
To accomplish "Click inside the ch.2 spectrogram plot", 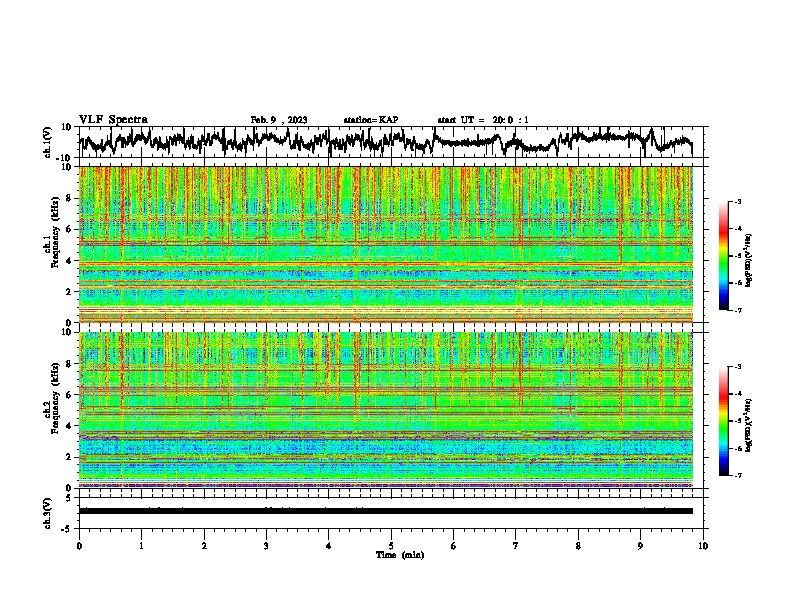I will 386,410.
